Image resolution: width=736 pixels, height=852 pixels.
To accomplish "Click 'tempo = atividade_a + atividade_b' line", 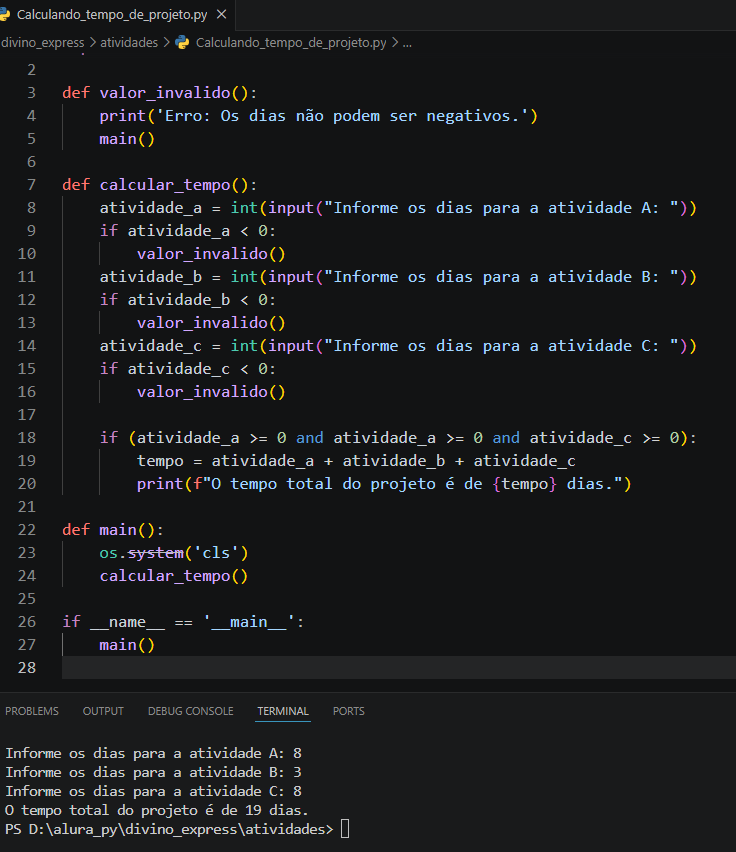I will click(x=356, y=461).
